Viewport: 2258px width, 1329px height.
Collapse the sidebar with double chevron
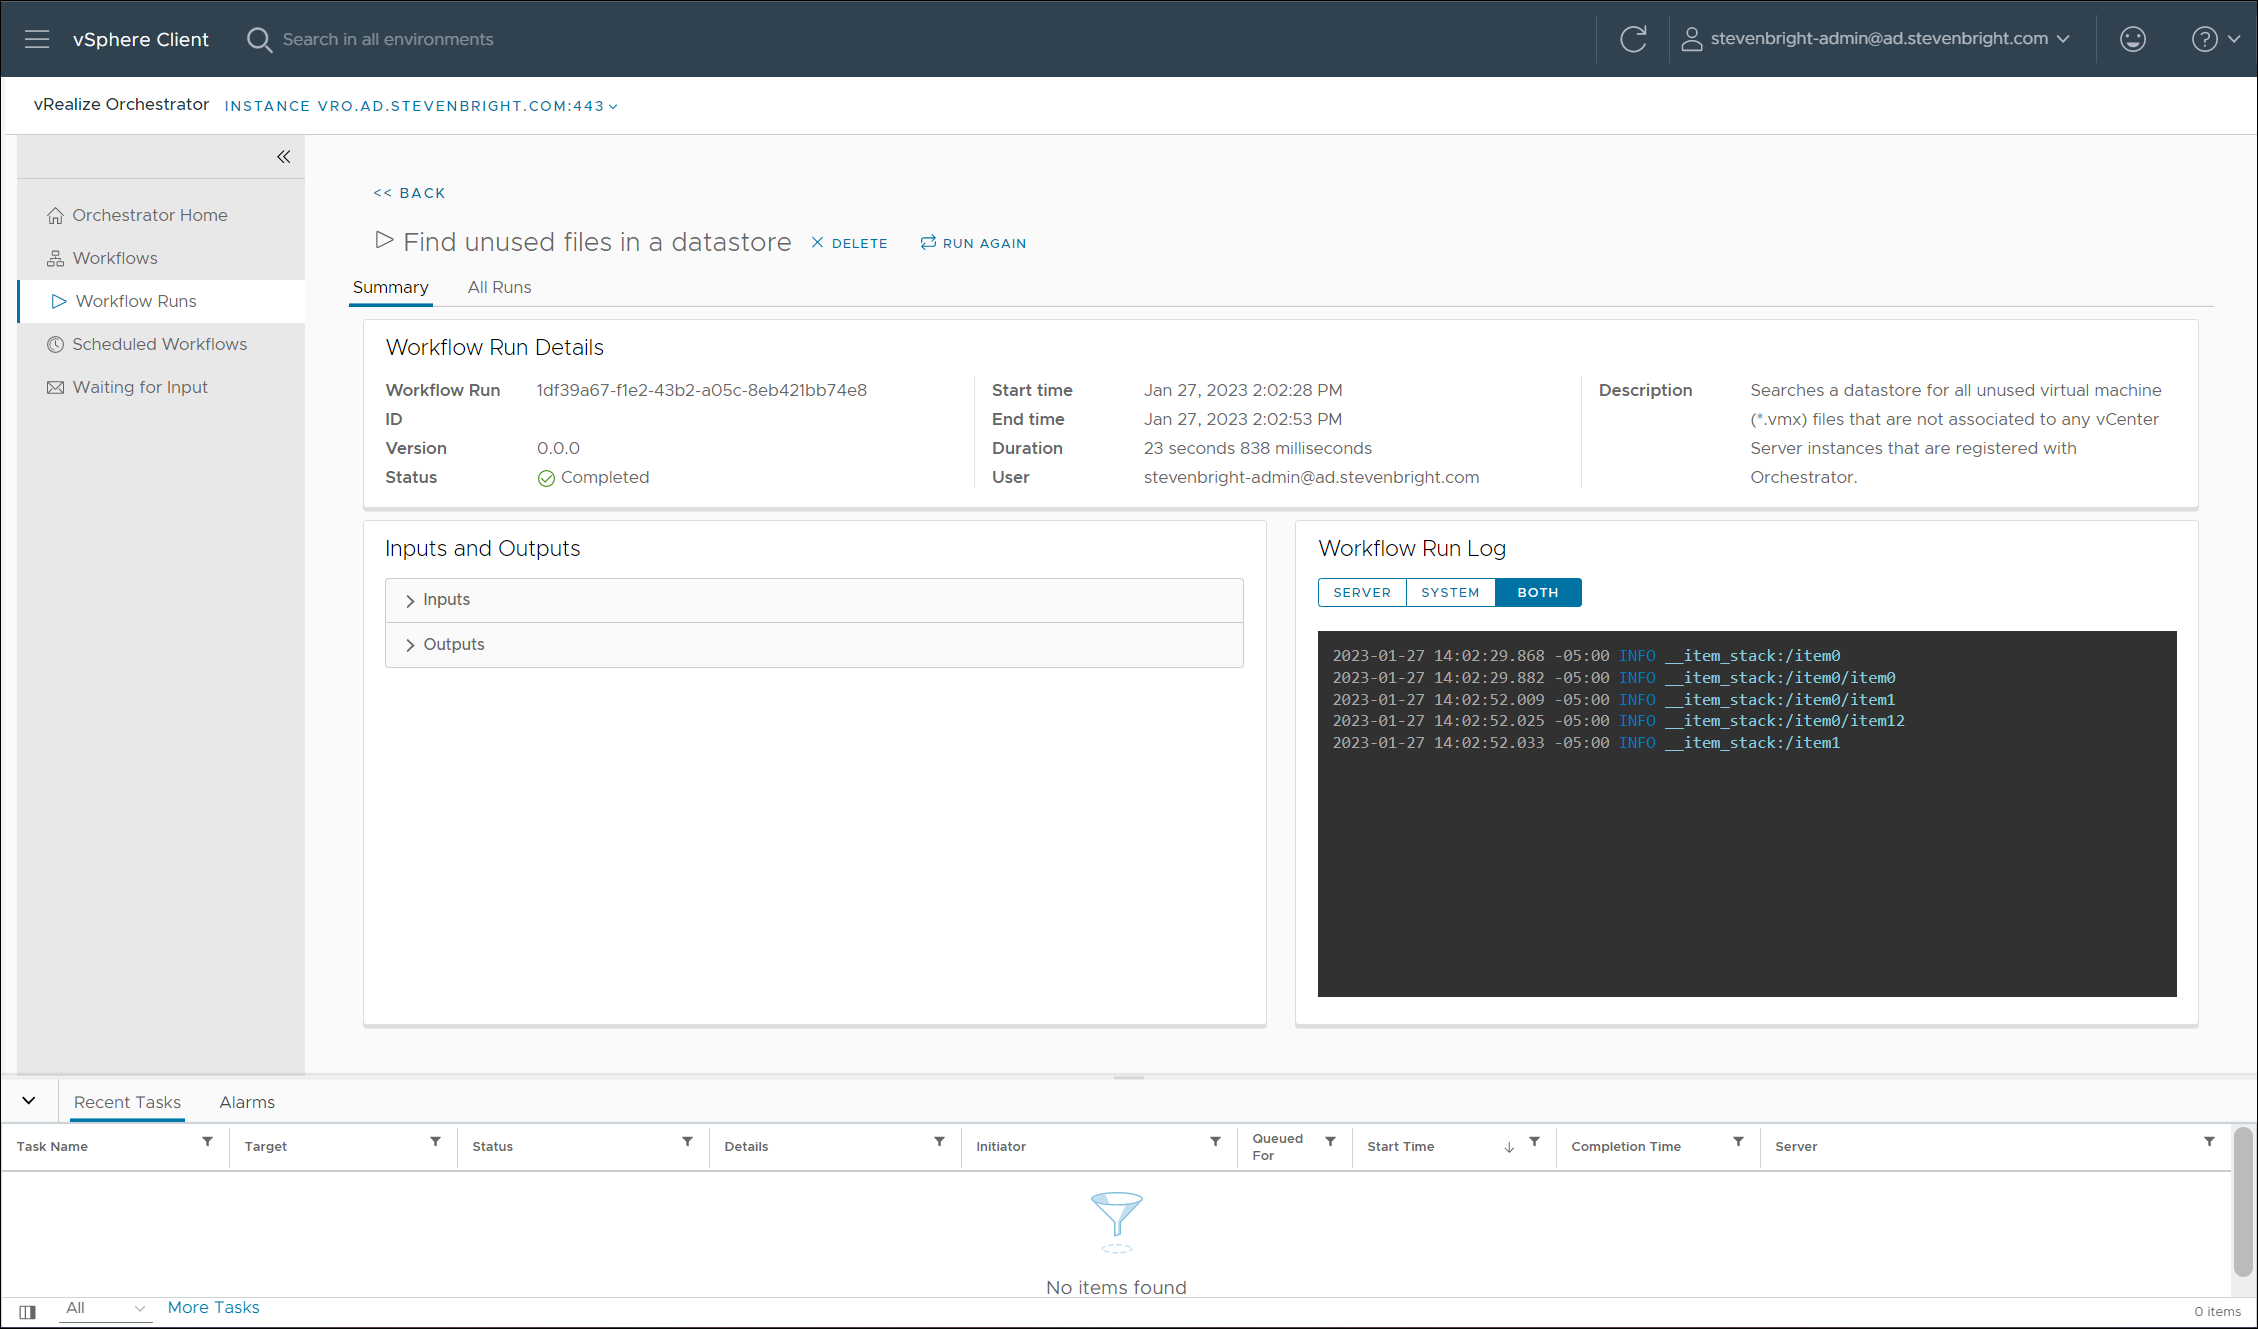click(x=284, y=157)
